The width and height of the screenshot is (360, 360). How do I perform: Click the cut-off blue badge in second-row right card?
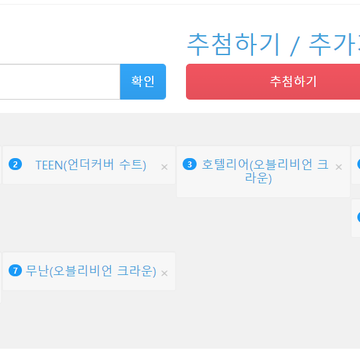pyautogui.click(x=359, y=217)
